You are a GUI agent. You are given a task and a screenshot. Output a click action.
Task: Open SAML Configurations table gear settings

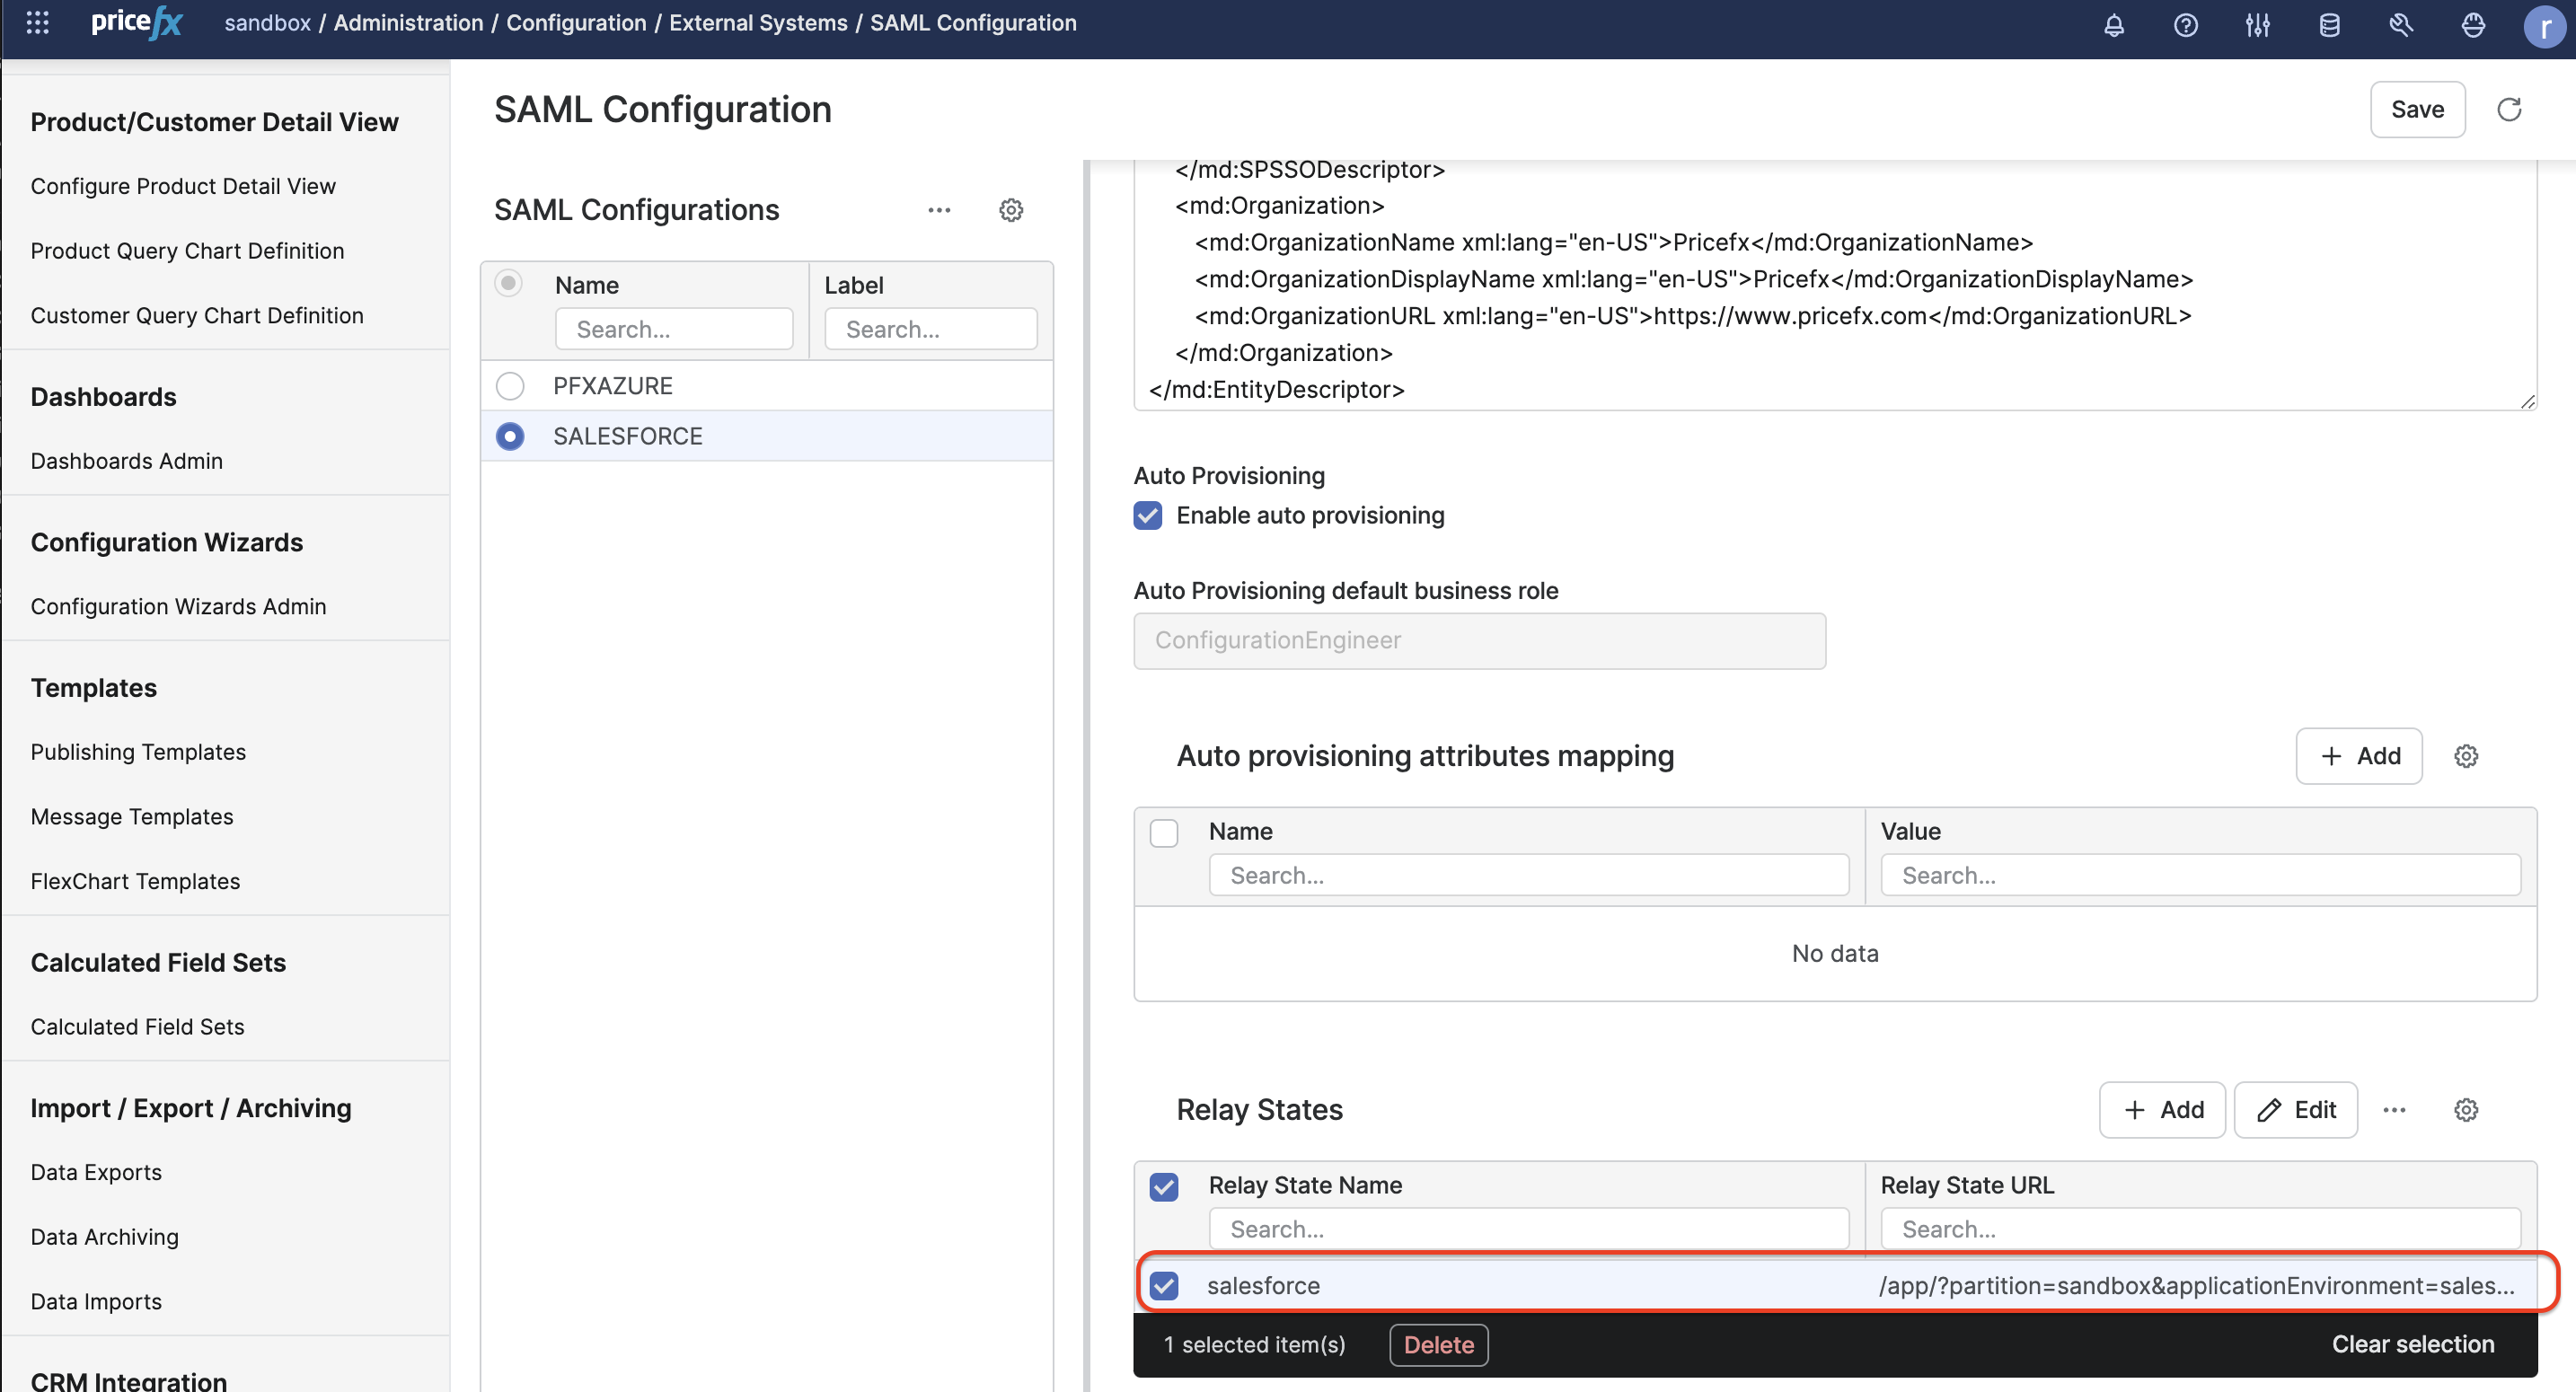[x=1011, y=210]
